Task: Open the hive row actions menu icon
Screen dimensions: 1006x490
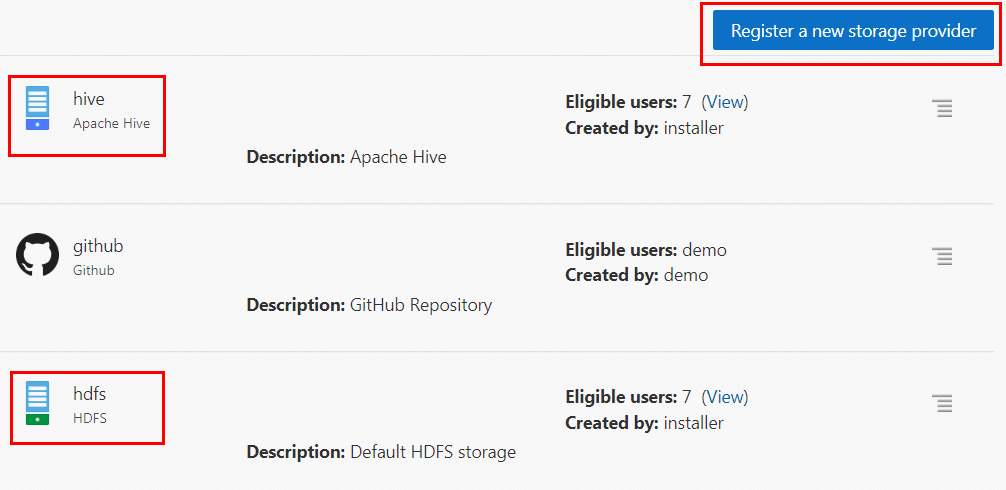Action: tap(941, 109)
